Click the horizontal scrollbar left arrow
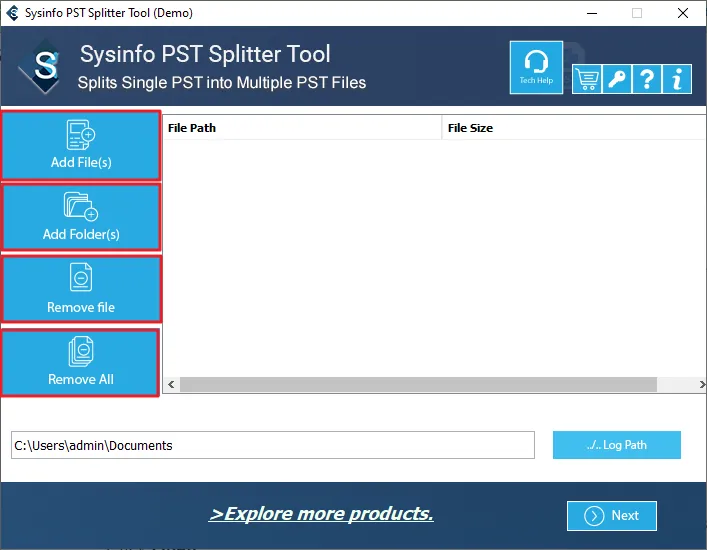Viewport: 707px width, 550px height. coord(171,385)
